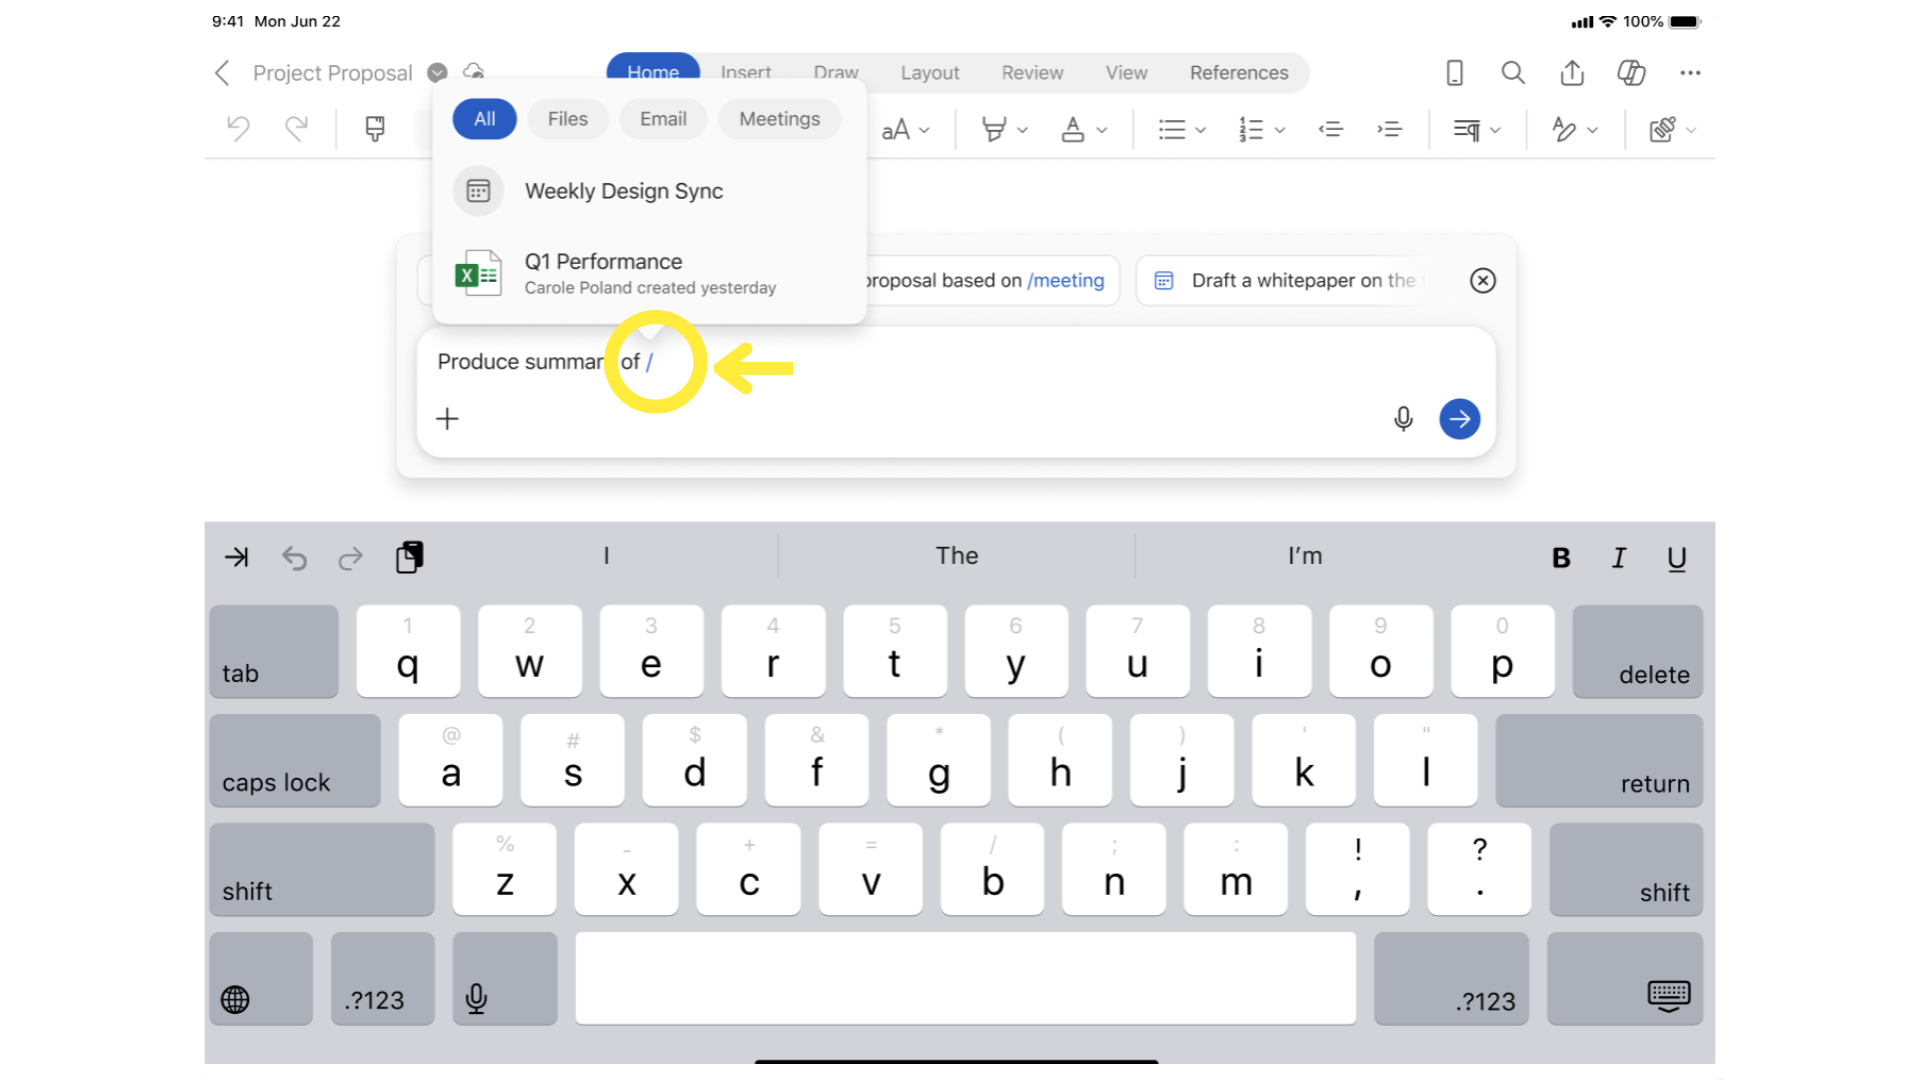Screen dimensions: 1920x1080
Task: Select the Meetings filter chip
Action: point(779,119)
